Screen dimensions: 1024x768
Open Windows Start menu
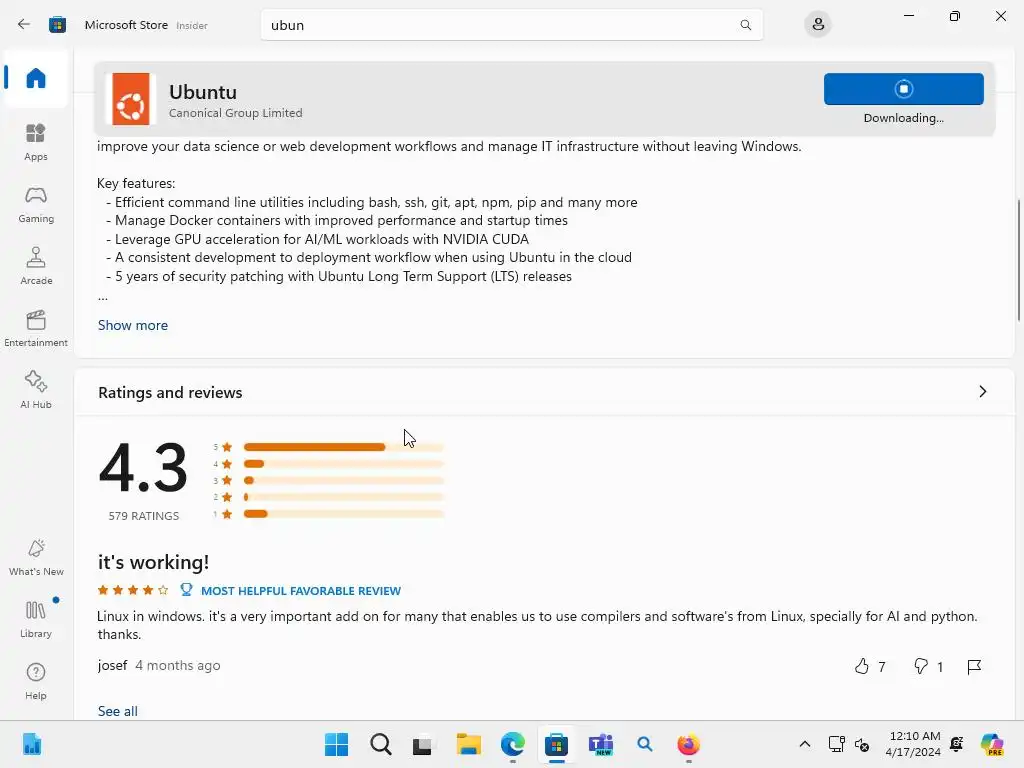coord(336,744)
